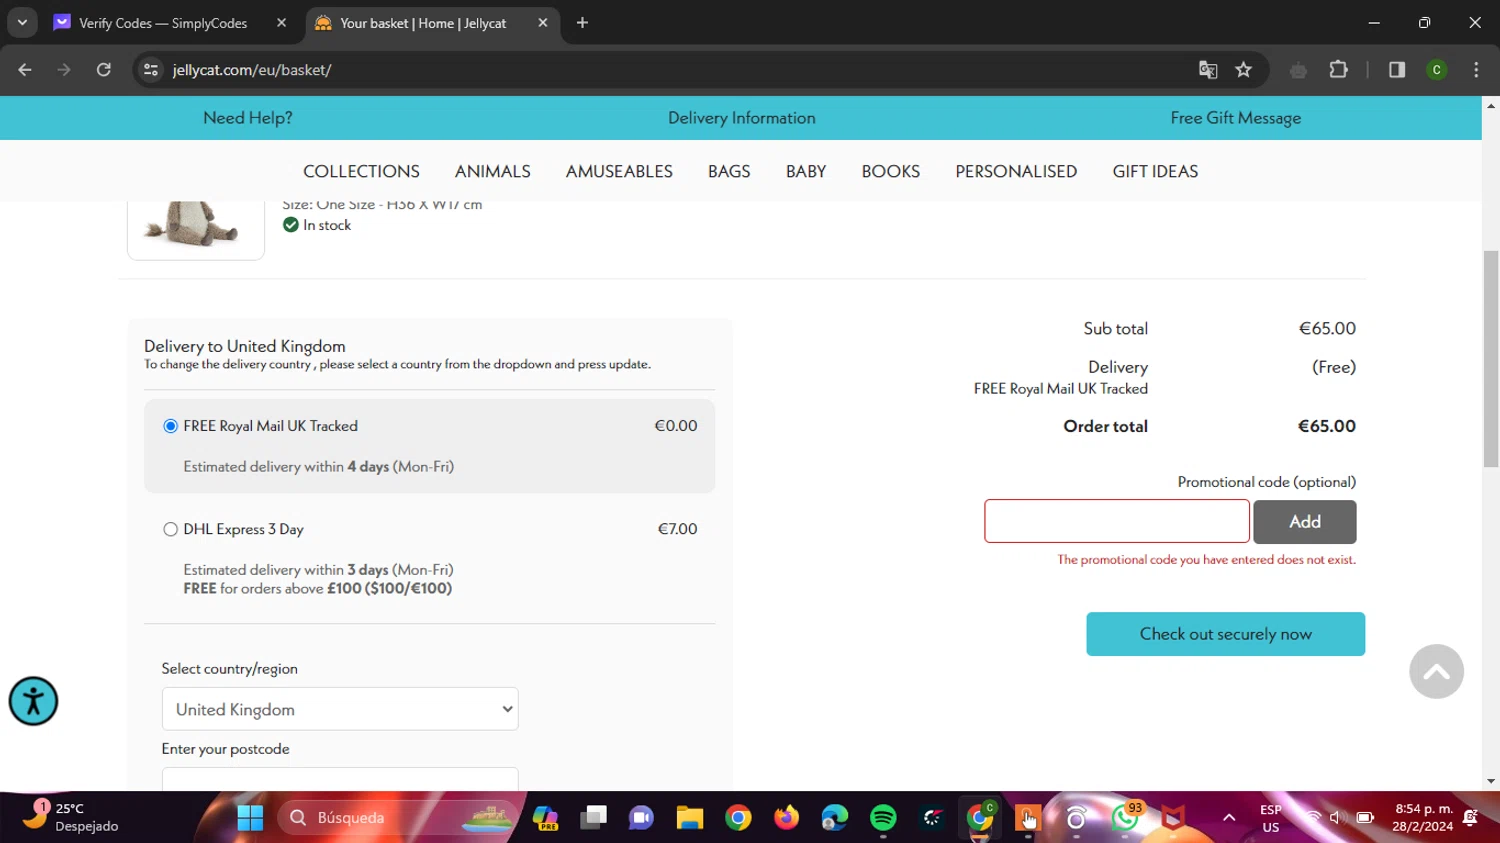Open a new browser tab
Viewport: 1500px width, 843px height.
582,23
